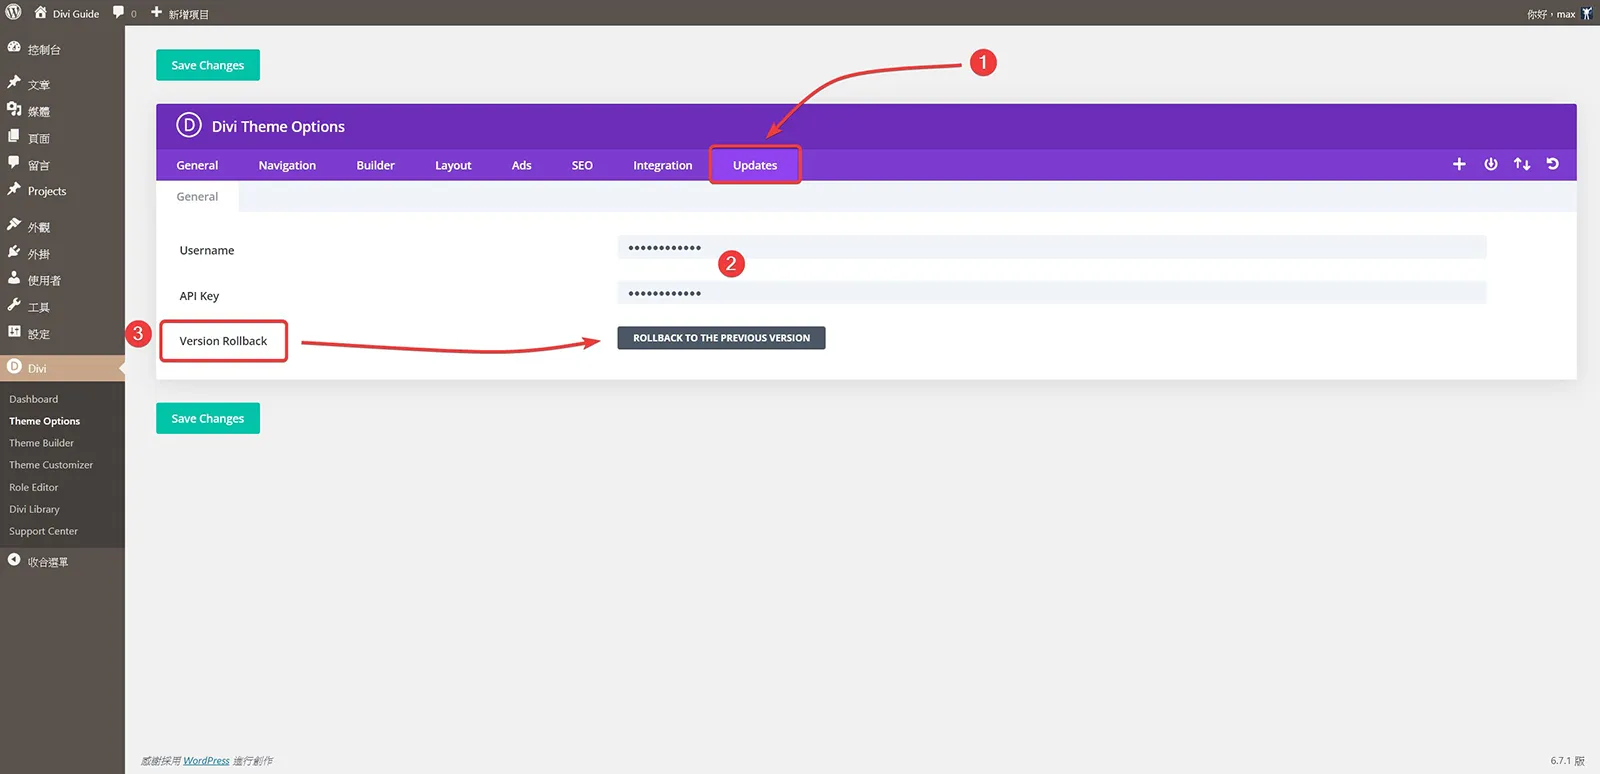
Task: Click the Comments icon in sidebar
Action: click(x=14, y=163)
